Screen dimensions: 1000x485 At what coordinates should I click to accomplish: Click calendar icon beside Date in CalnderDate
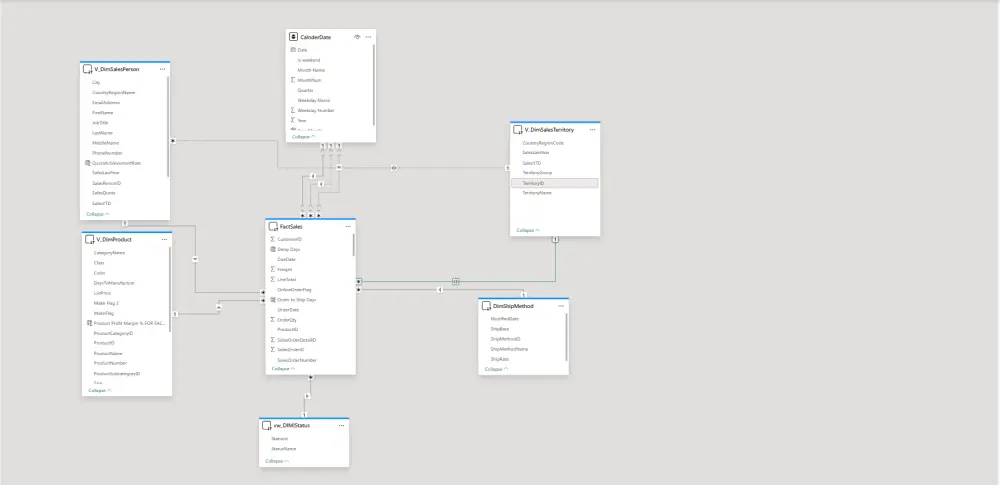pos(293,50)
